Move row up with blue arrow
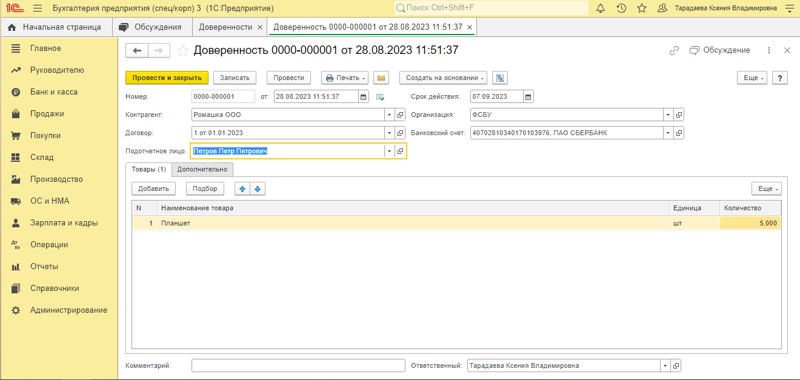800x380 pixels. 242,189
